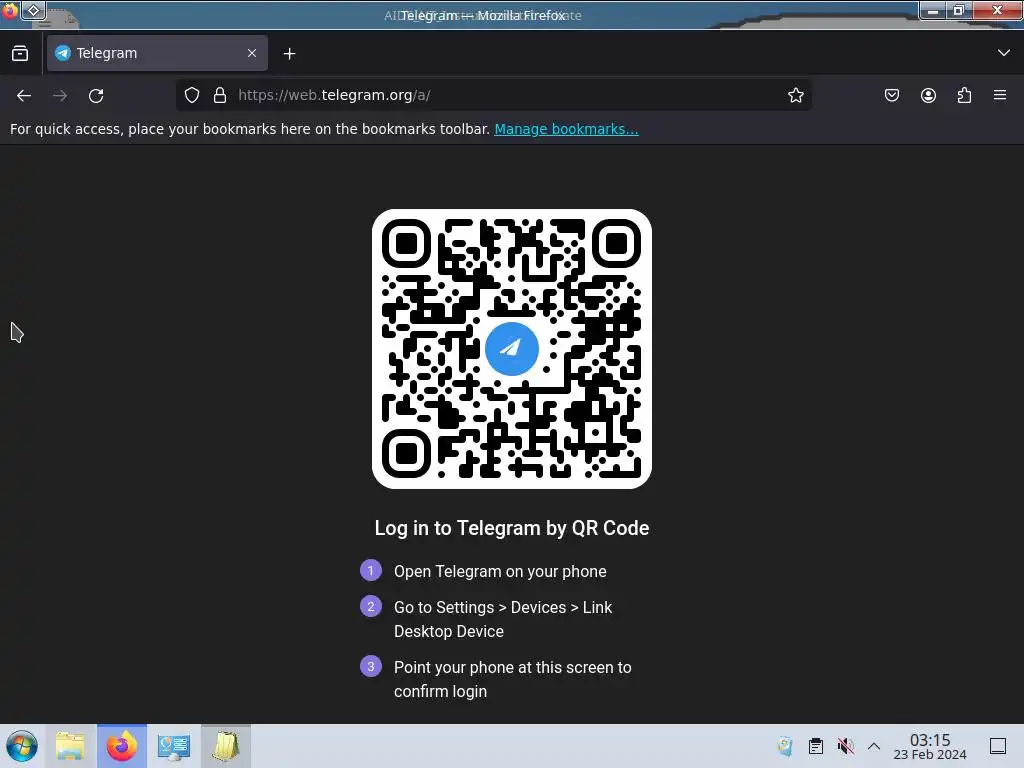
Task: Bookmark this page with the star icon
Action: (x=795, y=95)
